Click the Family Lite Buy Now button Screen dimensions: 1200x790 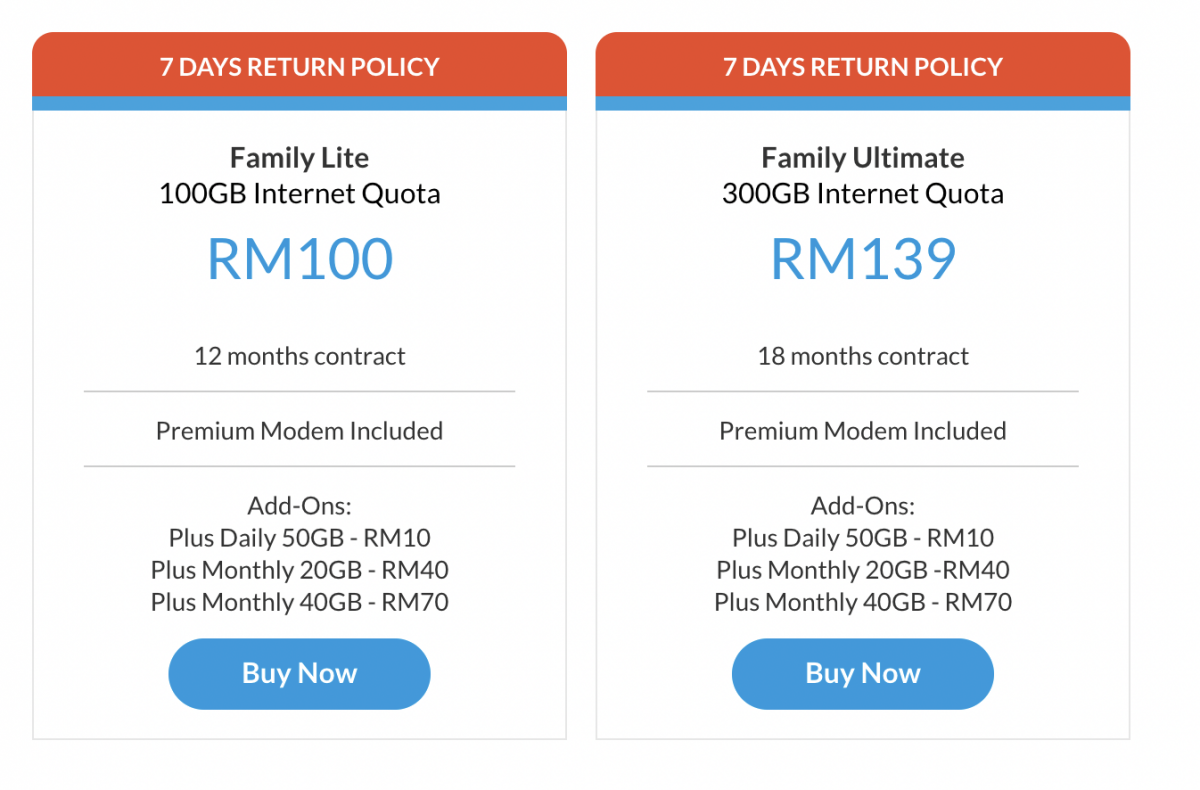298,673
